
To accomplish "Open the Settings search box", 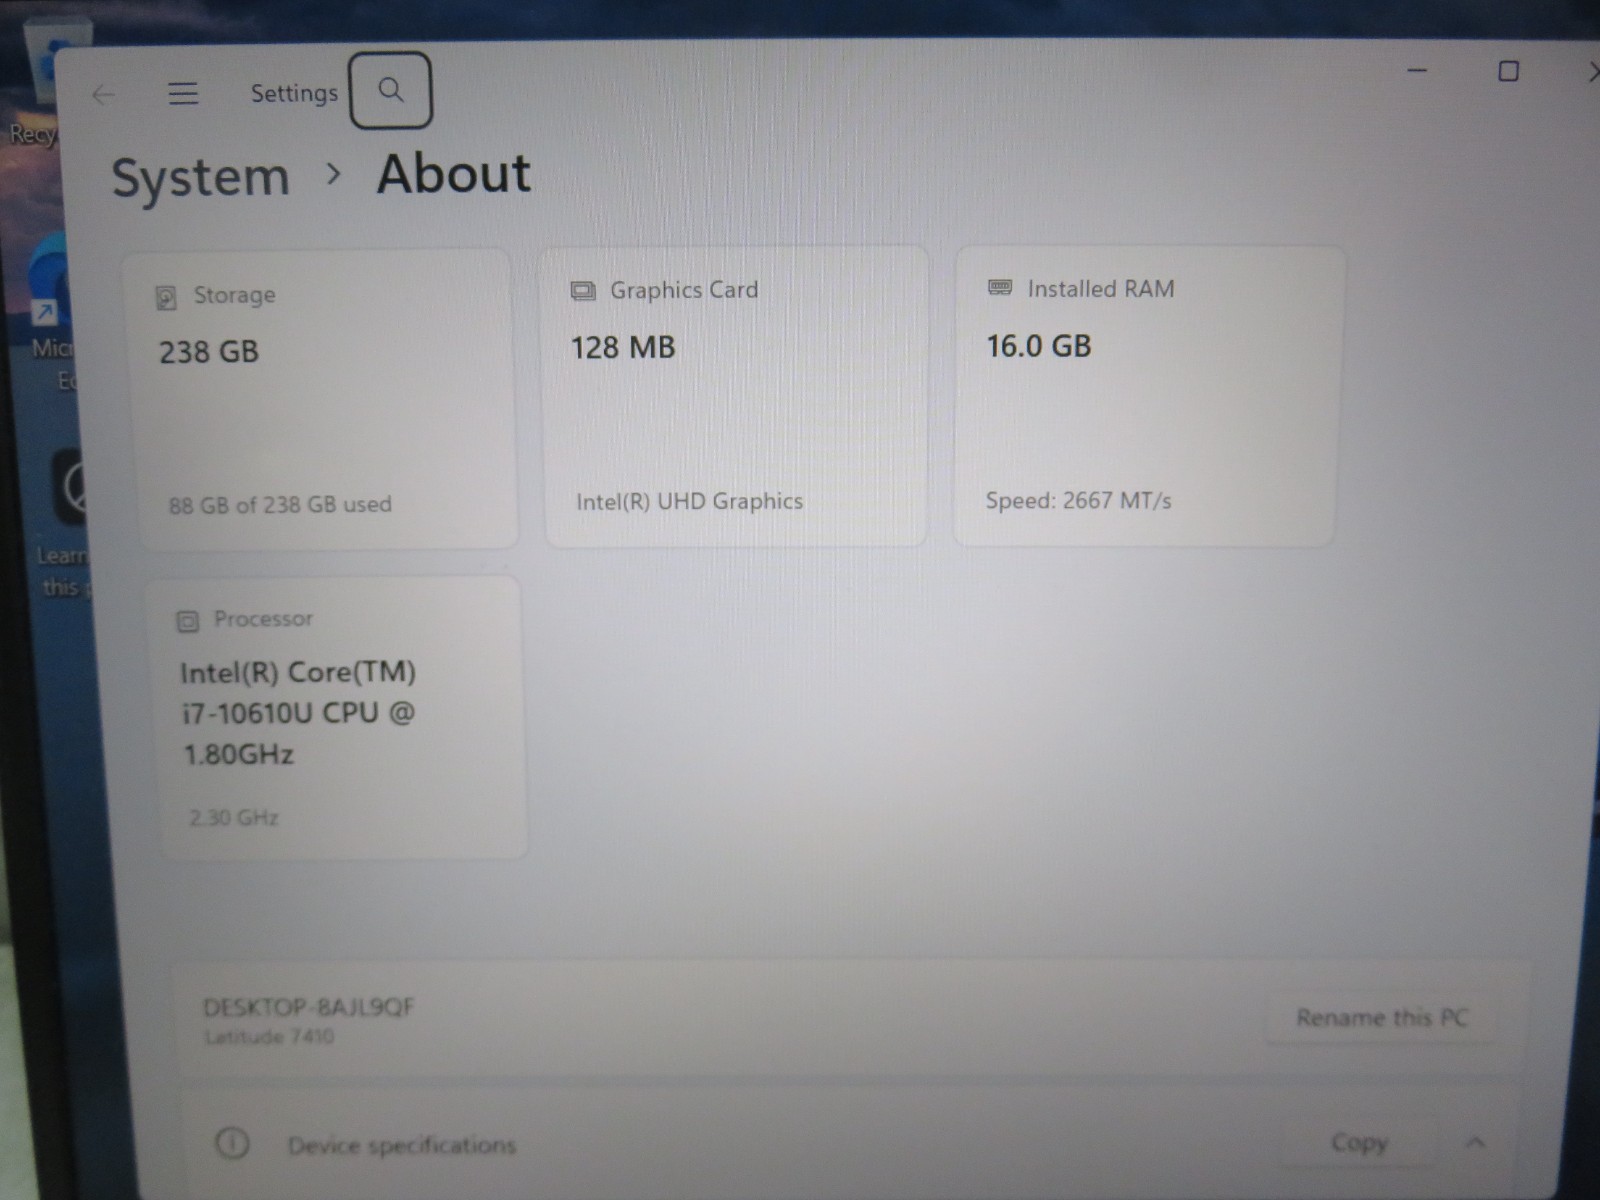I will point(391,91).
